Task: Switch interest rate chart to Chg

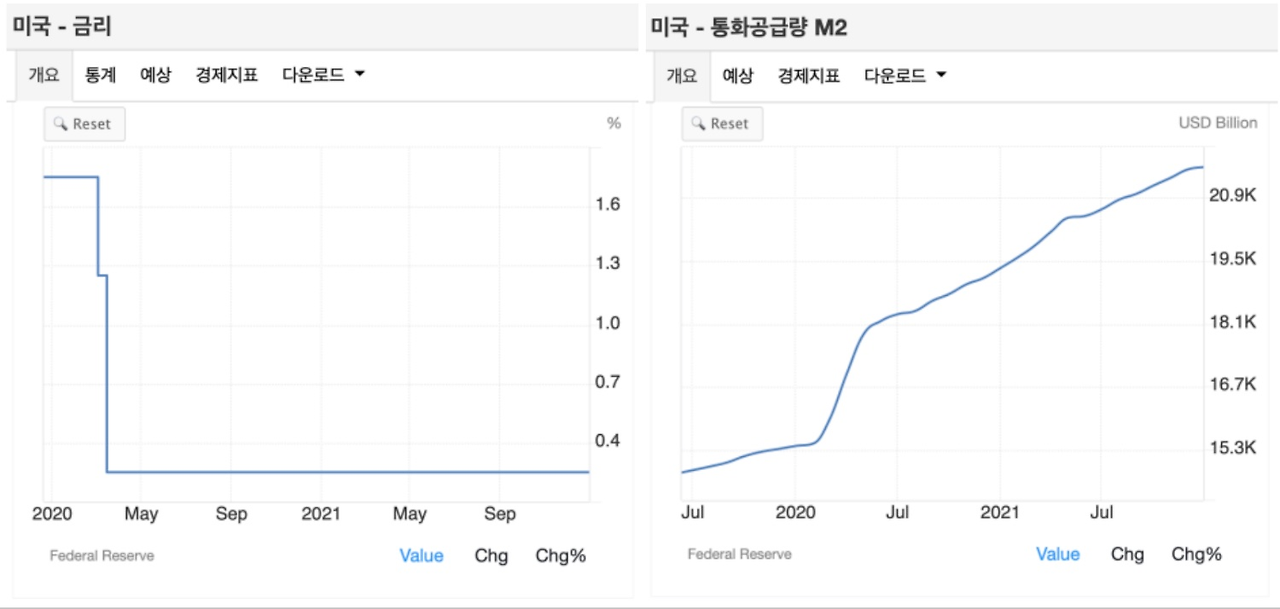Action: click(491, 556)
